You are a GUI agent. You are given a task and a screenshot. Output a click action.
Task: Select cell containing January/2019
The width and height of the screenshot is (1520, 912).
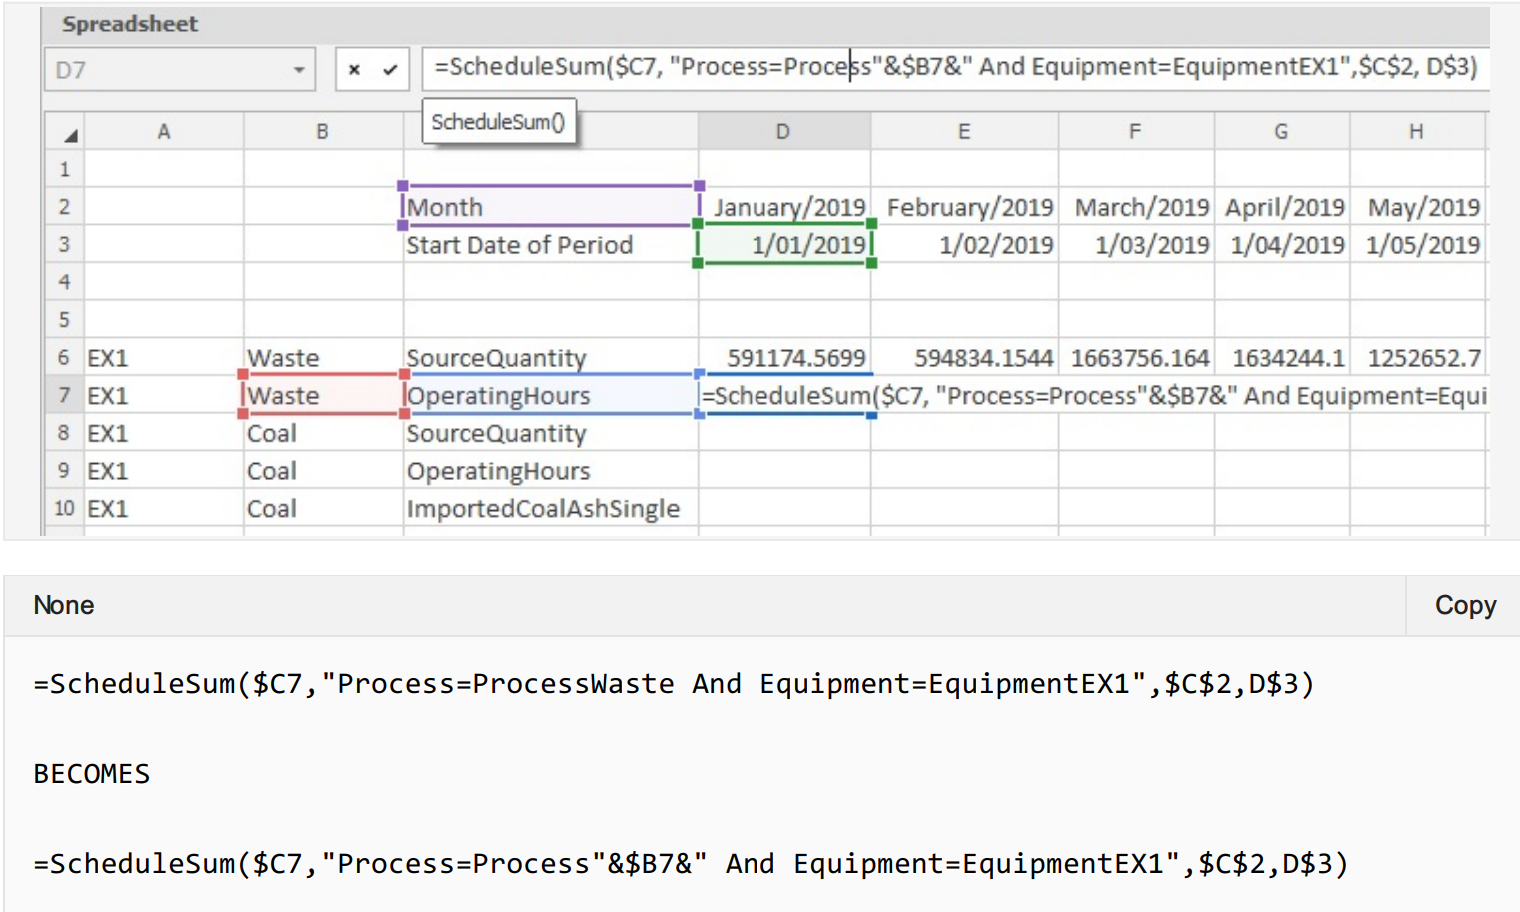786,207
